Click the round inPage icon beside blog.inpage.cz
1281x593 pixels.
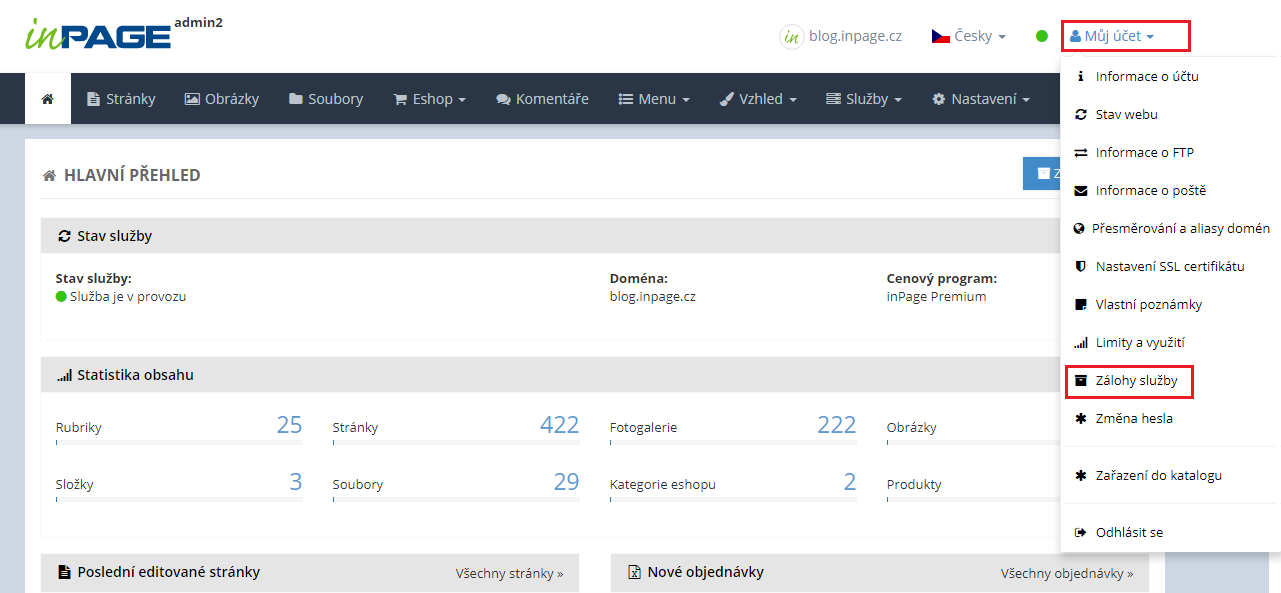point(791,36)
